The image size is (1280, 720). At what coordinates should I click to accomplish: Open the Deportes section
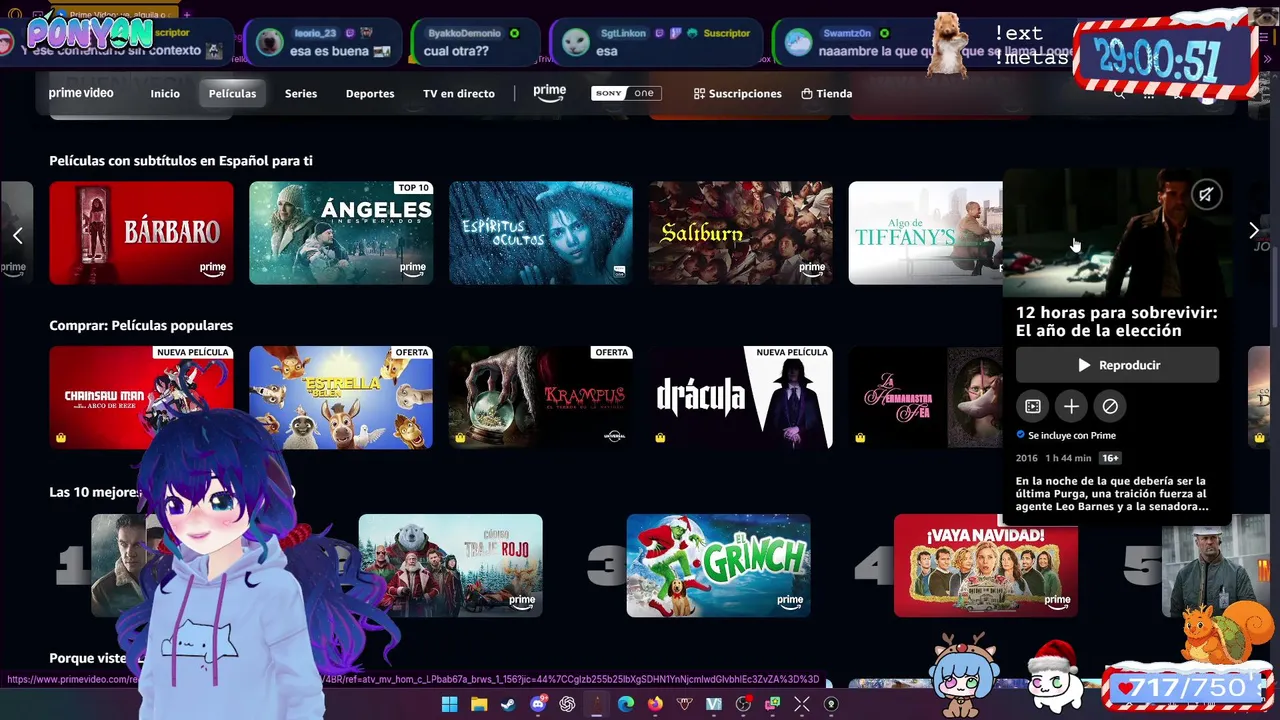click(x=370, y=93)
